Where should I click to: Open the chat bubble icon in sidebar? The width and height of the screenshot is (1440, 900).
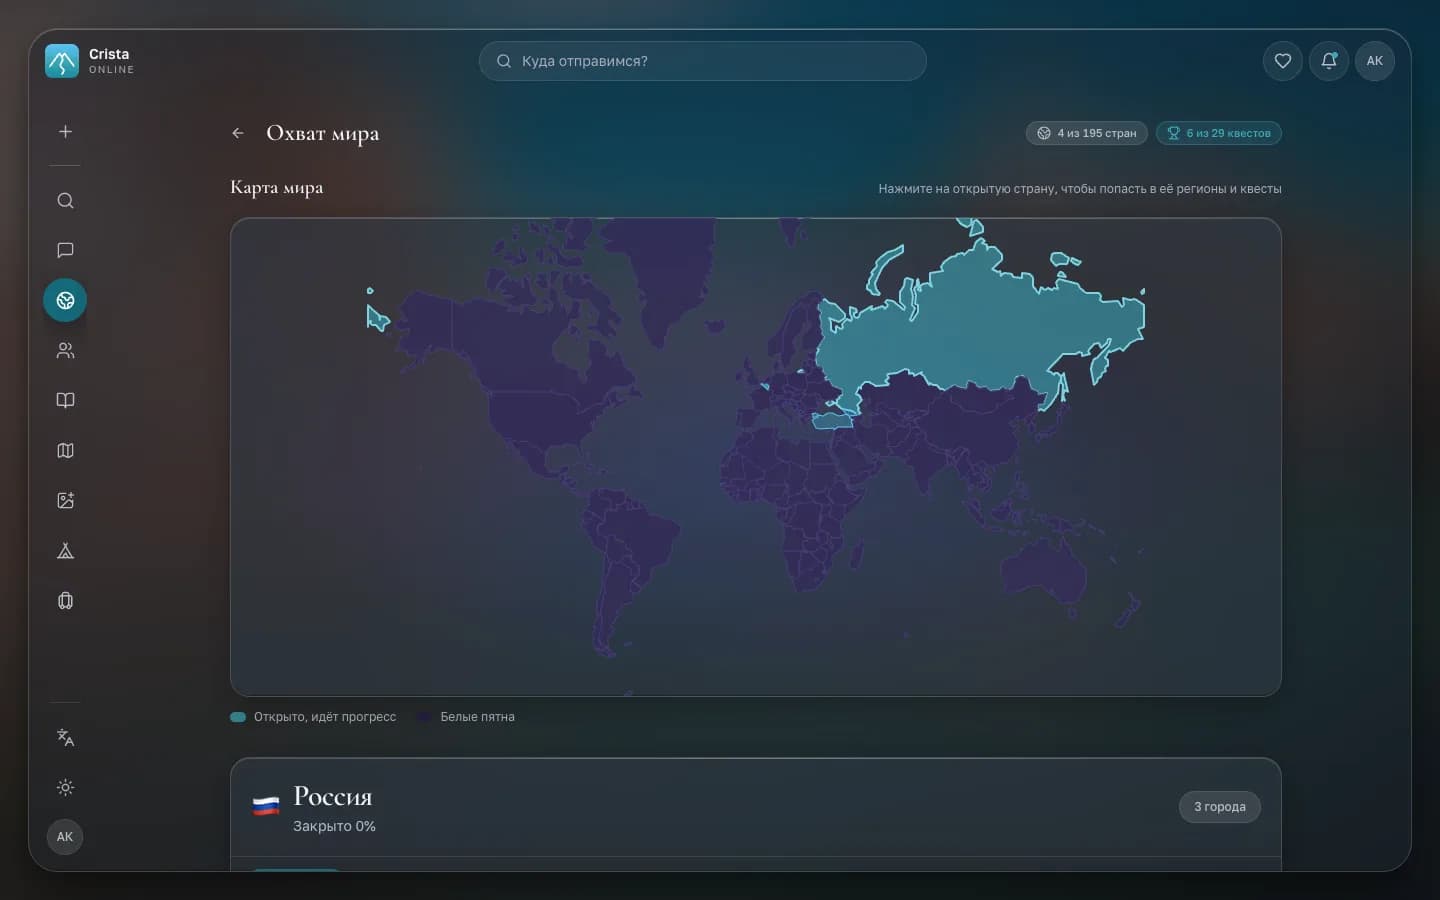[x=65, y=250]
